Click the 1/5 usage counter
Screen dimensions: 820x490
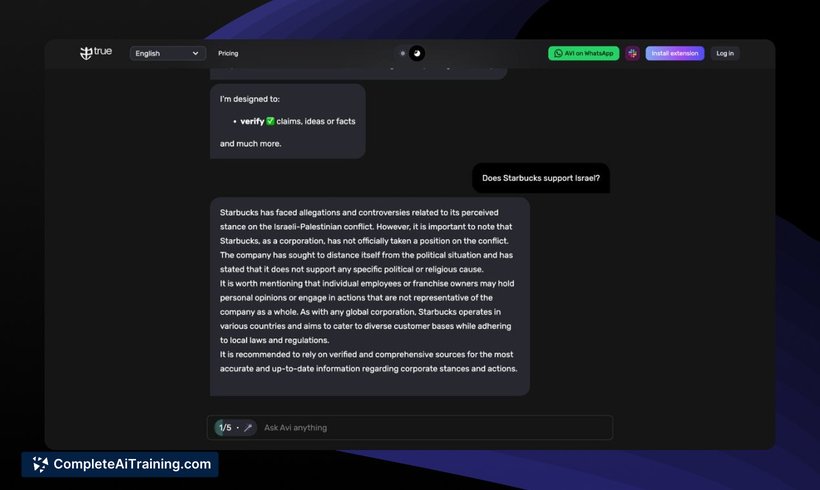(225, 428)
